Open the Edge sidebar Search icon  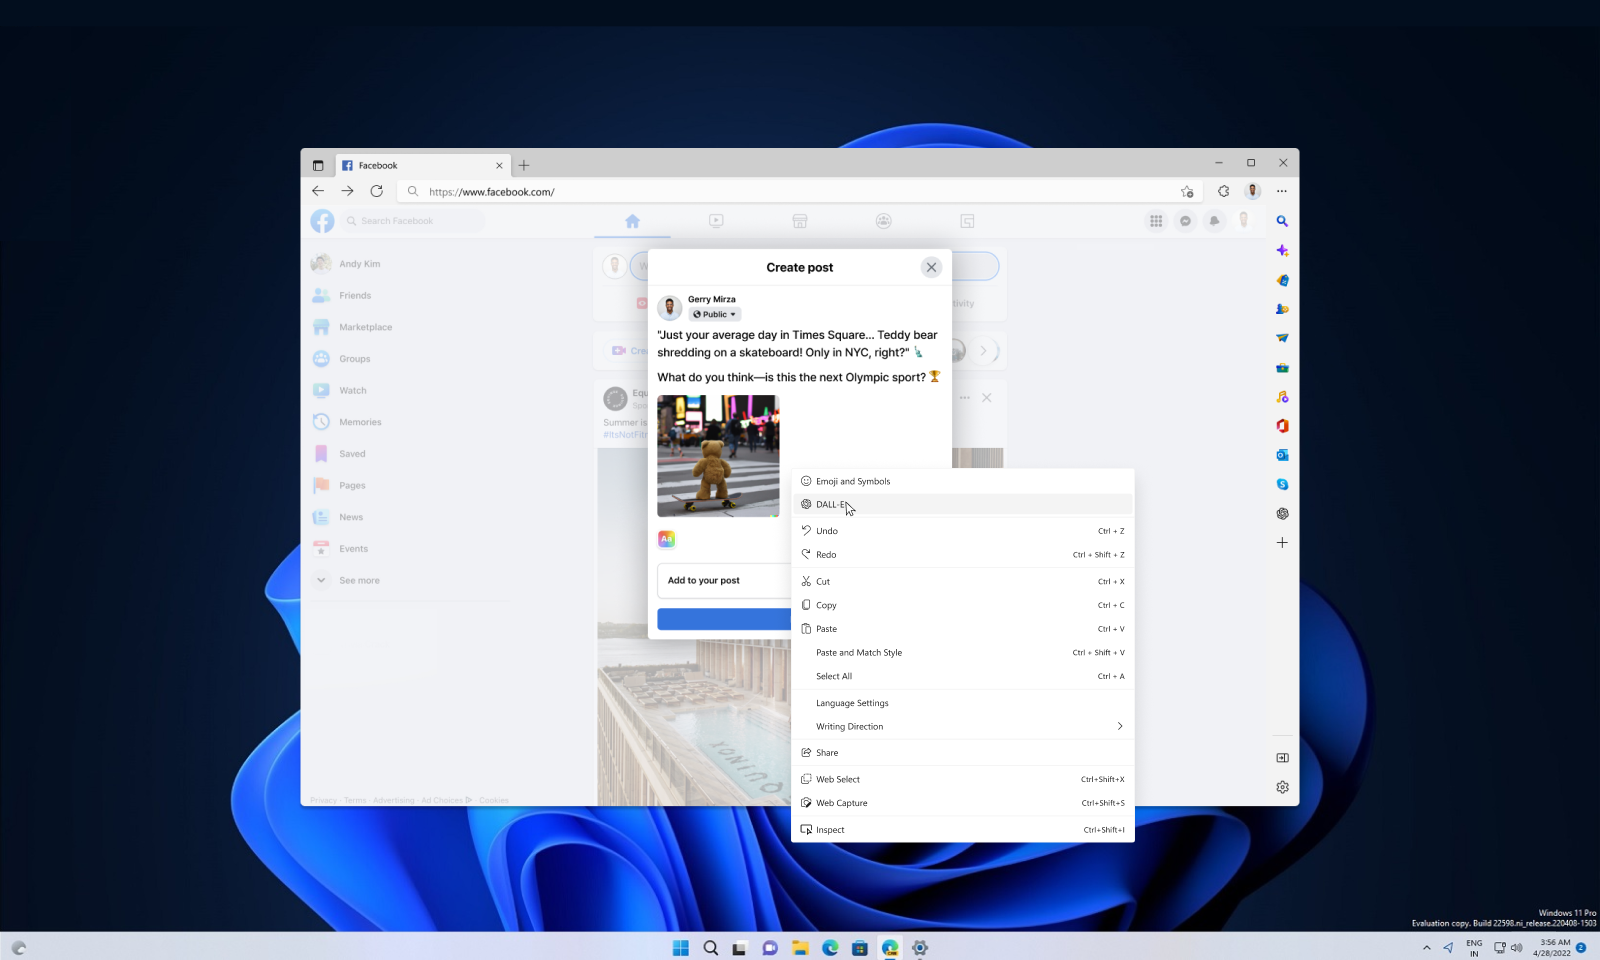coord(1282,221)
